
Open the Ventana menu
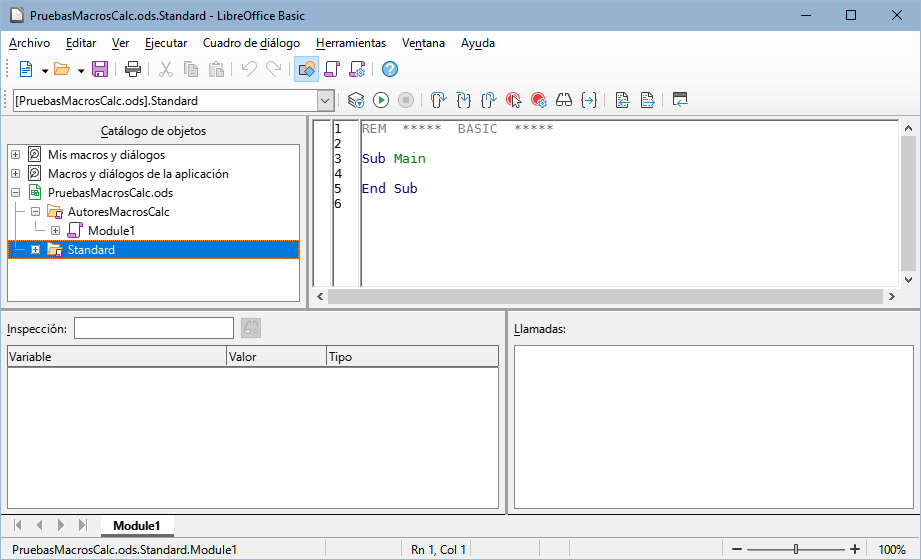[x=423, y=43]
